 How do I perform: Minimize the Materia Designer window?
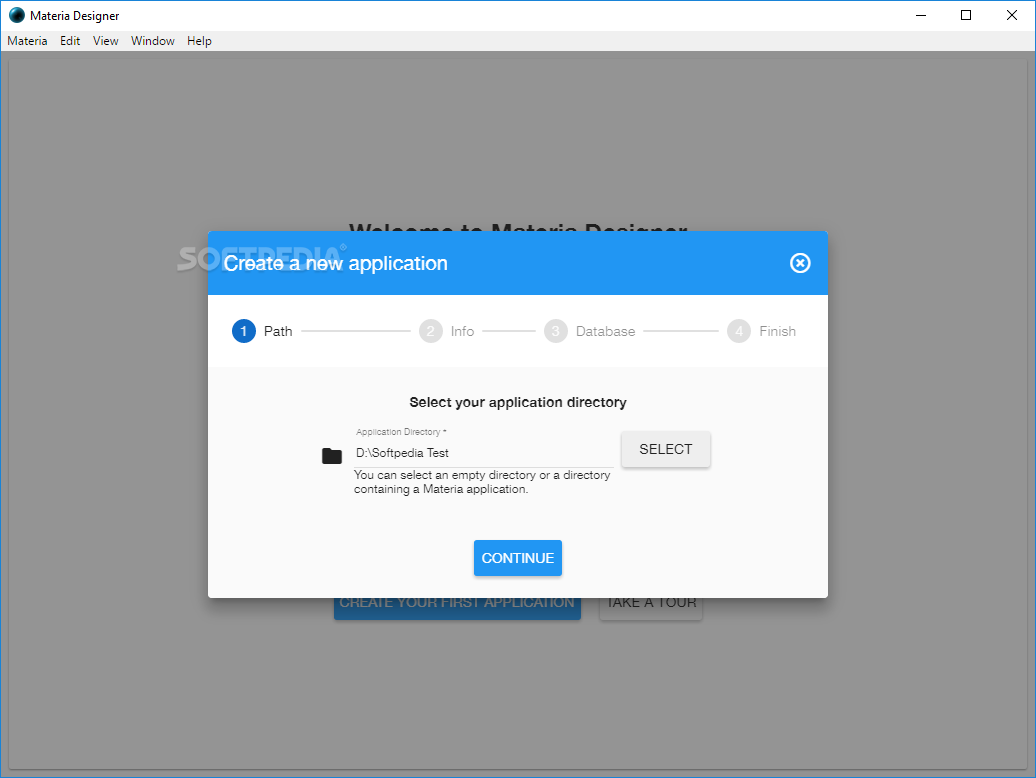tap(920, 15)
